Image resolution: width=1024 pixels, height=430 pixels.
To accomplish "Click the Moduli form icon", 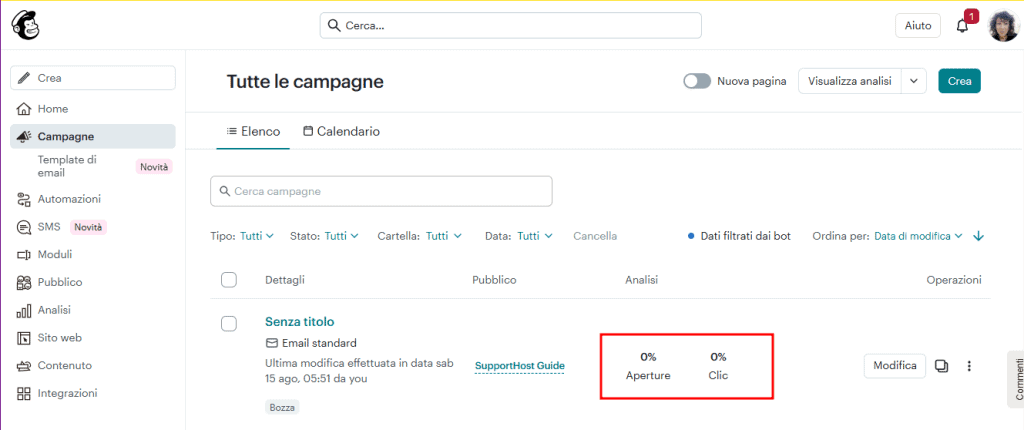I will [x=24, y=255].
